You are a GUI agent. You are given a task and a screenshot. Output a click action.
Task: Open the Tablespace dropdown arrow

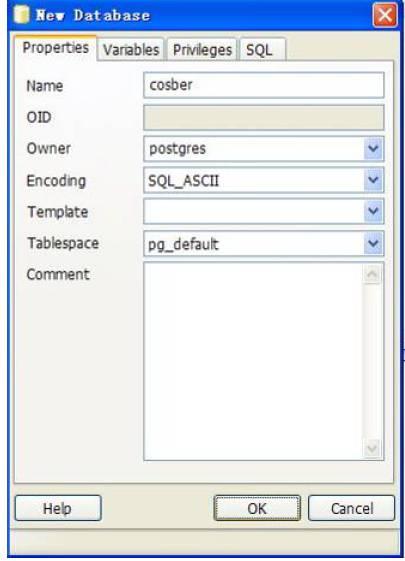(x=374, y=244)
